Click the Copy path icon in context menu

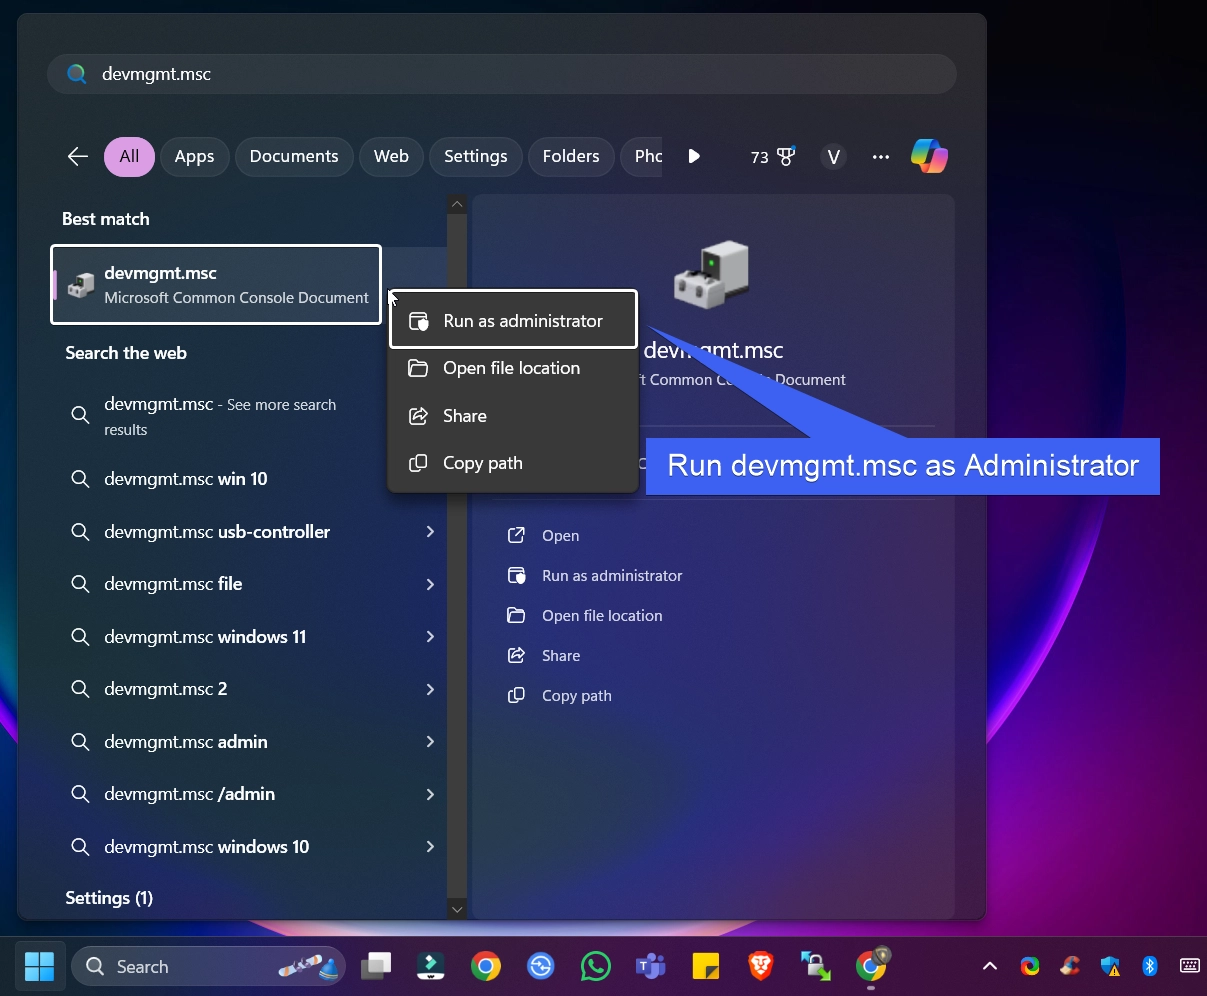pyautogui.click(x=418, y=463)
